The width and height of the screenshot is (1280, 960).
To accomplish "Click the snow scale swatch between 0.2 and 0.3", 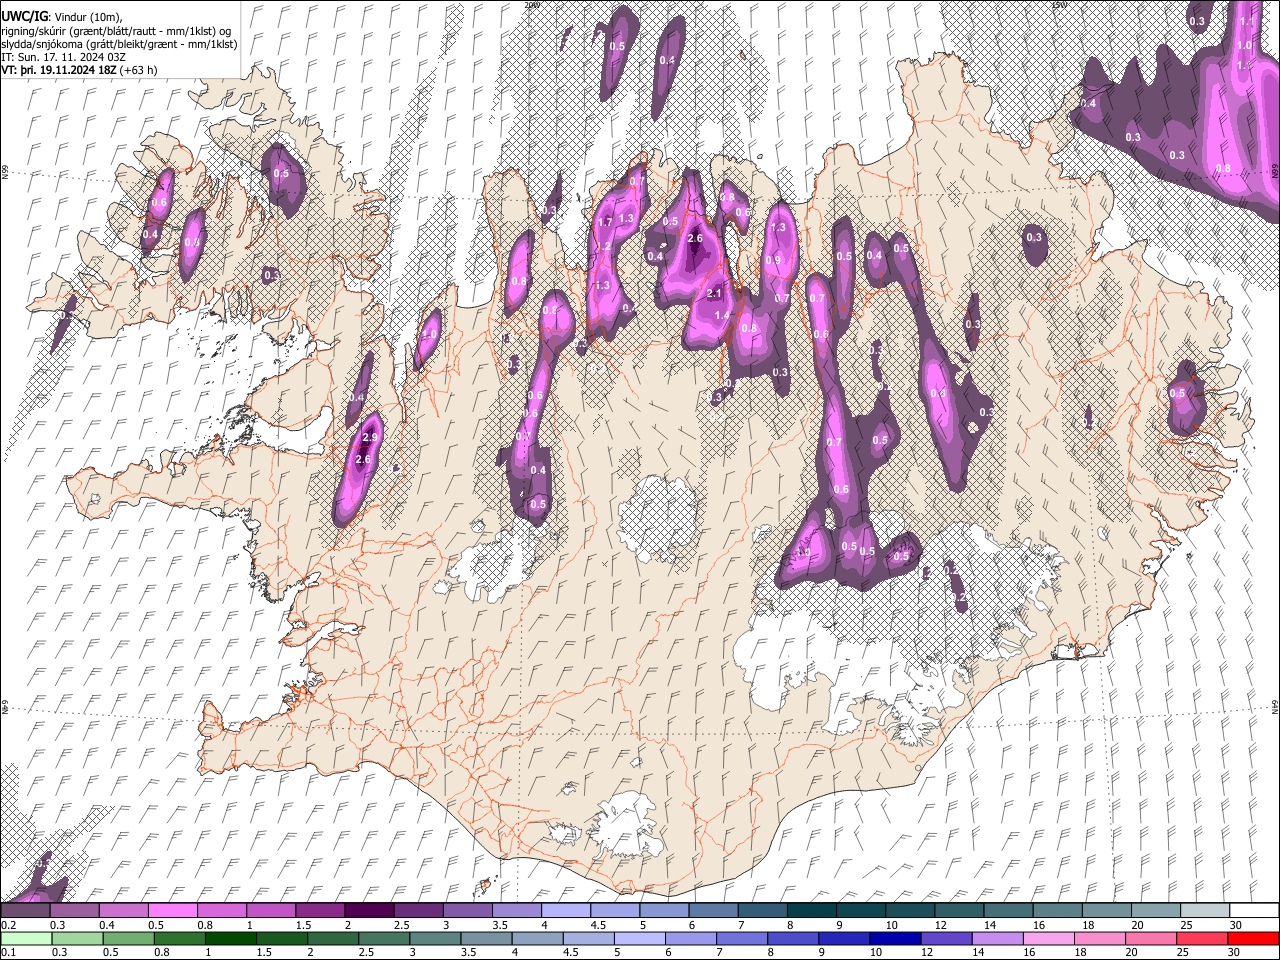I will (x=25, y=910).
